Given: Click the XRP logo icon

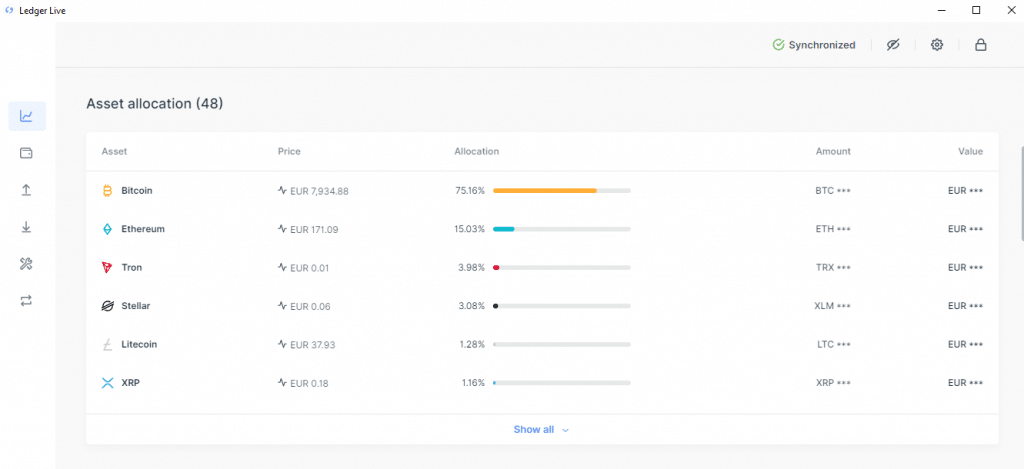Looking at the screenshot, I should click(x=108, y=383).
